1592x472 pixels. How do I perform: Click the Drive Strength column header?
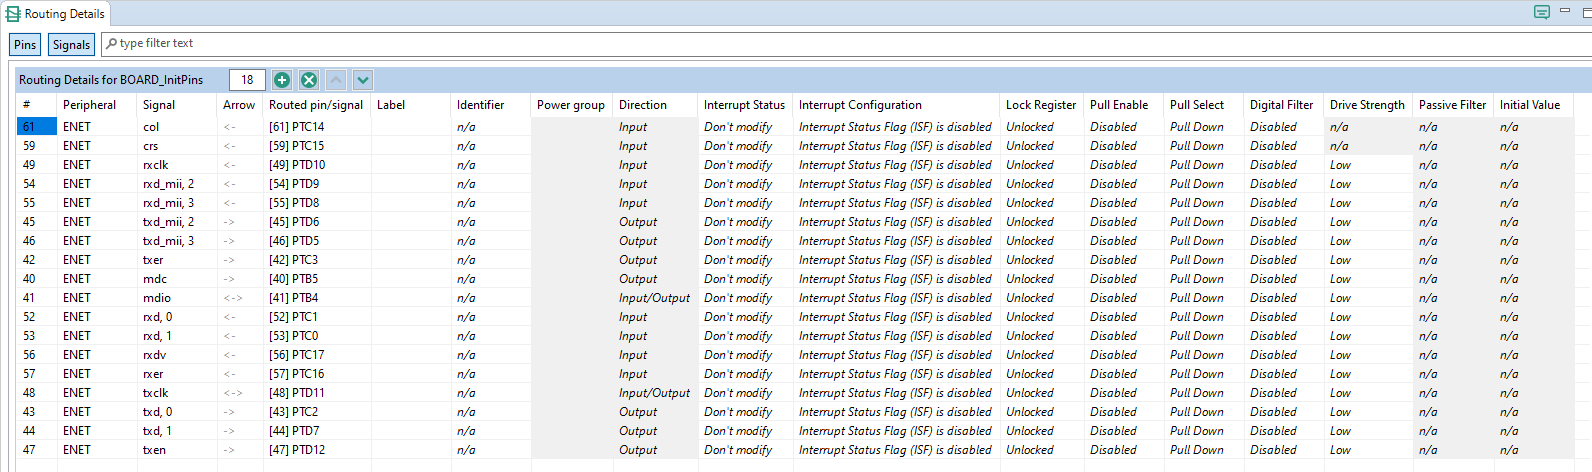(1369, 104)
